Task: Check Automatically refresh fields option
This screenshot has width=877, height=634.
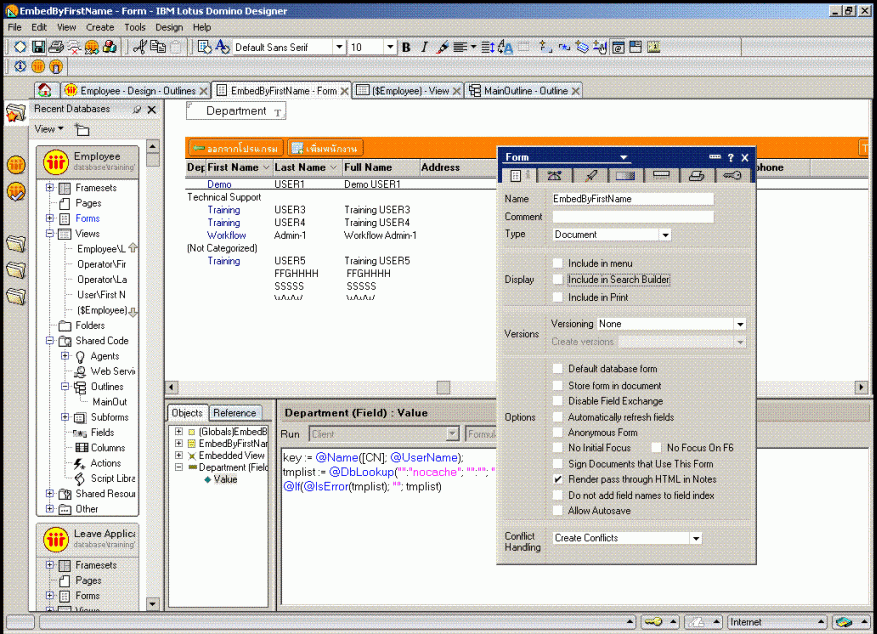Action: point(558,417)
